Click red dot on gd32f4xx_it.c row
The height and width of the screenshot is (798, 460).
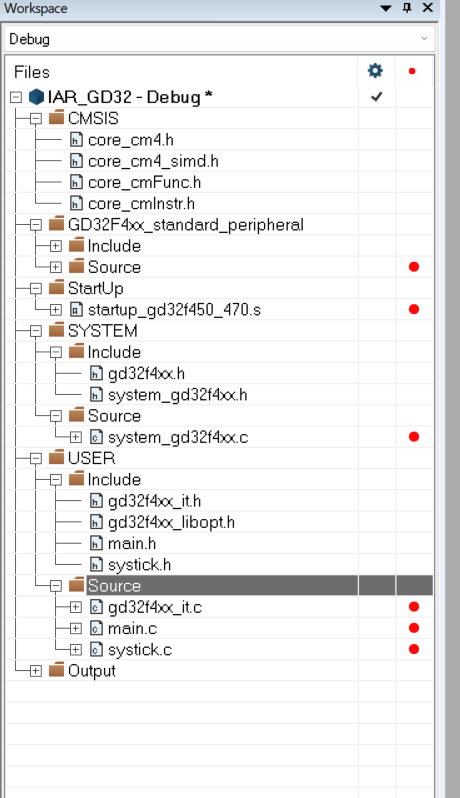coord(414,607)
